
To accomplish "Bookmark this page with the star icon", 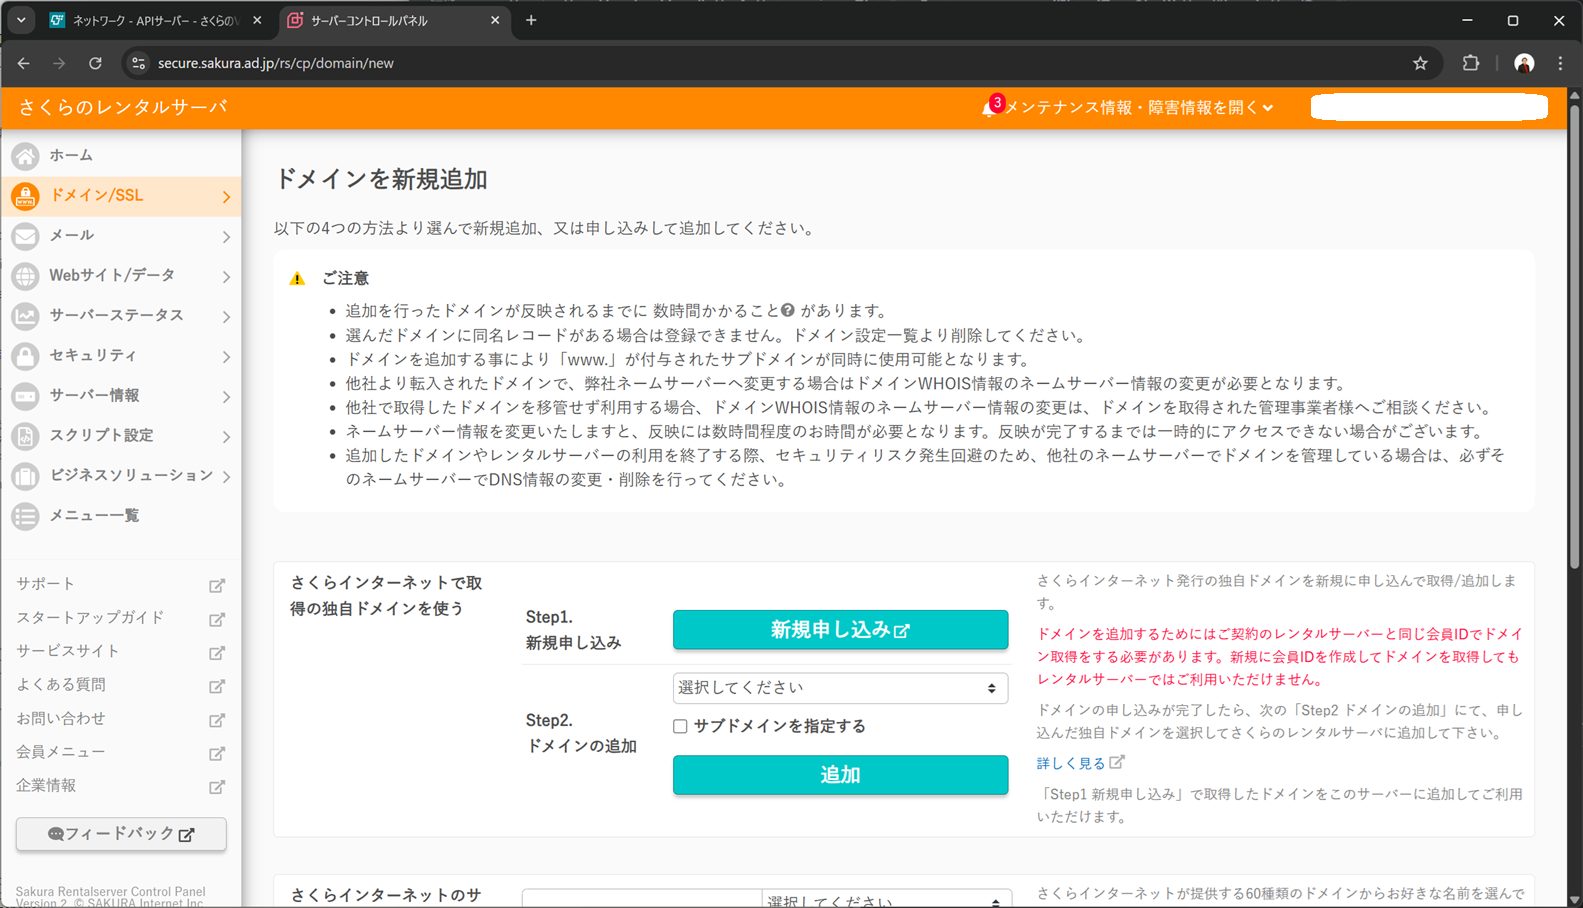I will pyautogui.click(x=1420, y=63).
